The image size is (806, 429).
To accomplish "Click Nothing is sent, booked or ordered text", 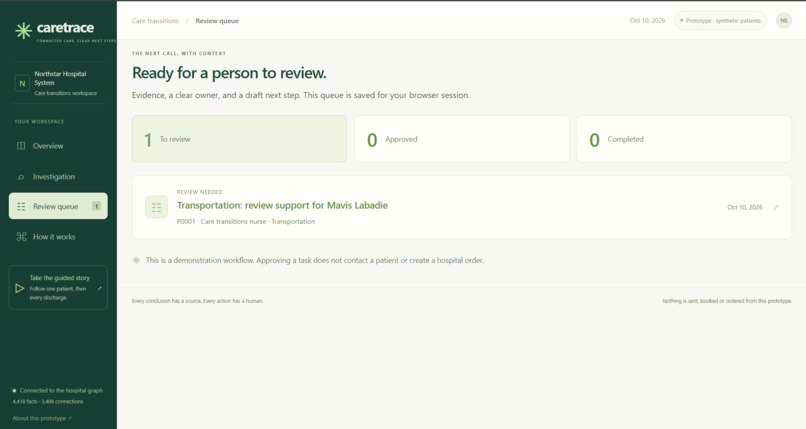I will [727, 301].
